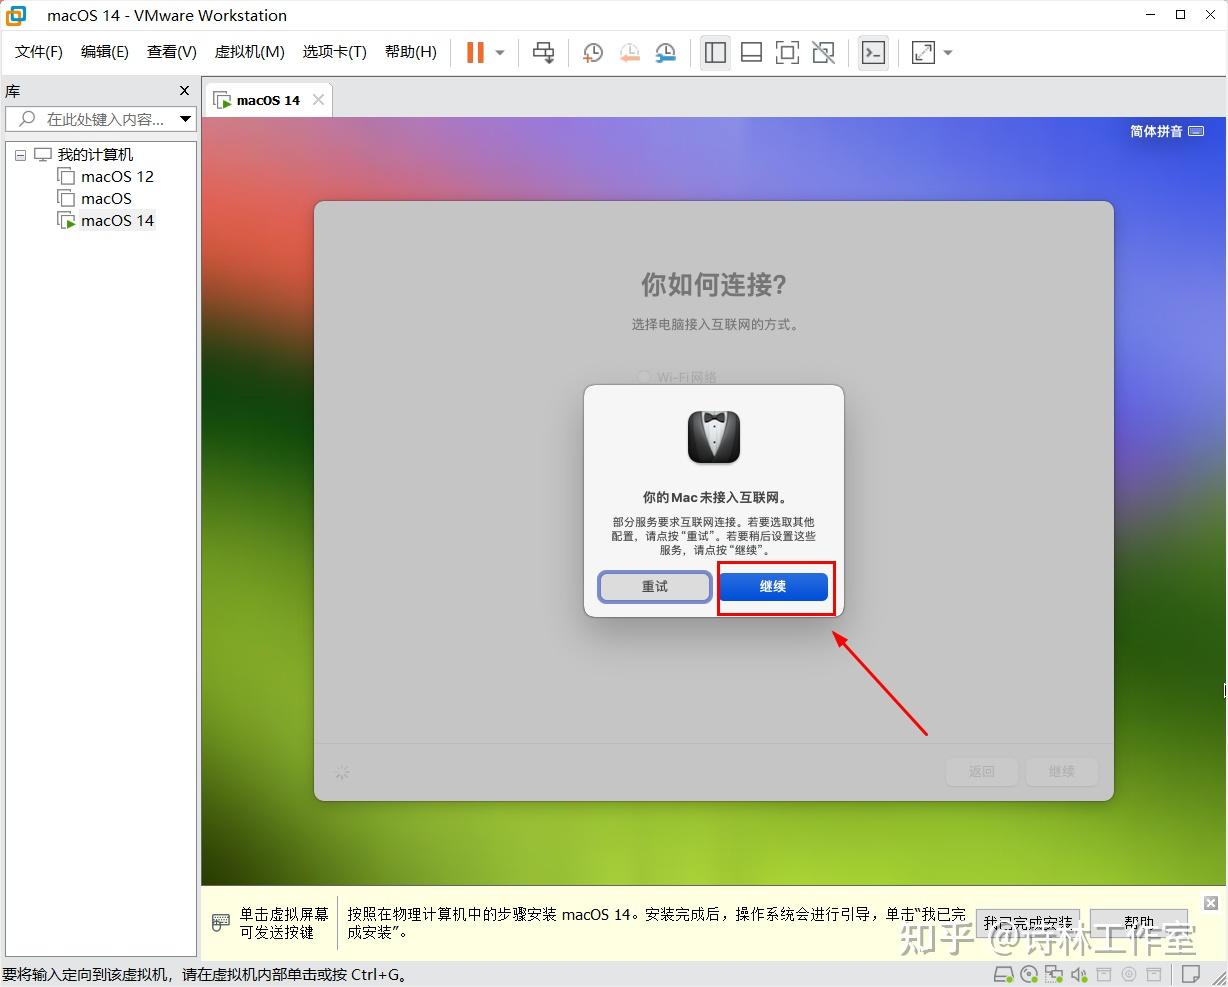The height and width of the screenshot is (987, 1228).
Task: Toggle the library panel visibility
Action: click(715, 52)
